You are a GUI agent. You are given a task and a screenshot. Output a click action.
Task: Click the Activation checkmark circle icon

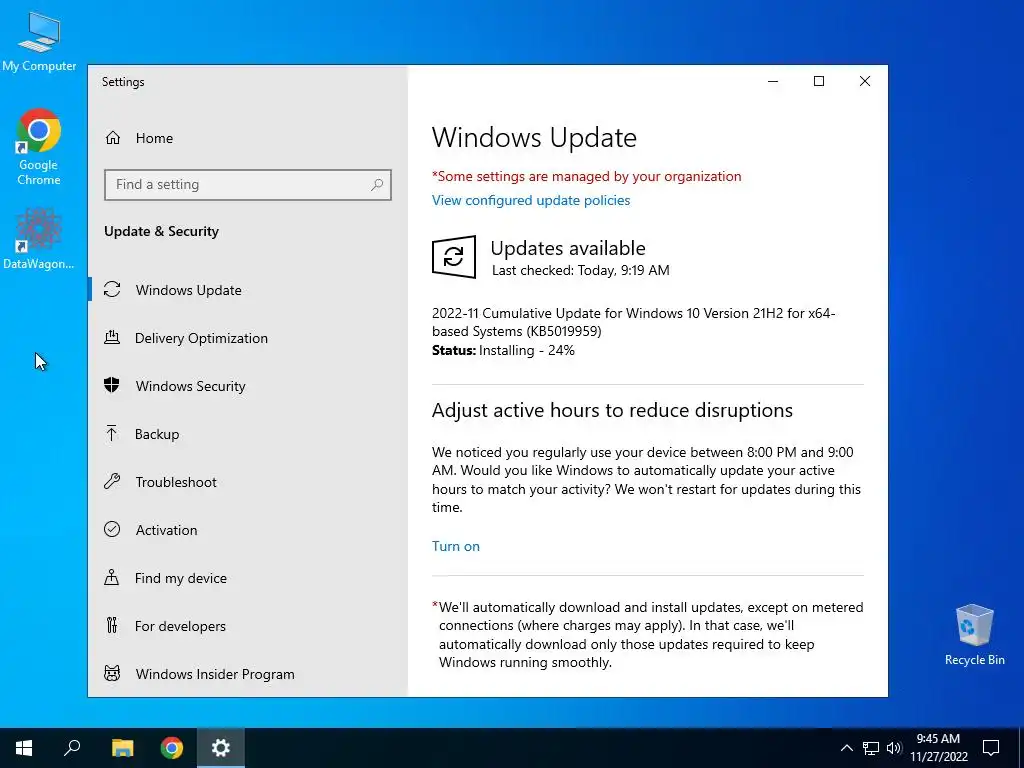coord(112,529)
